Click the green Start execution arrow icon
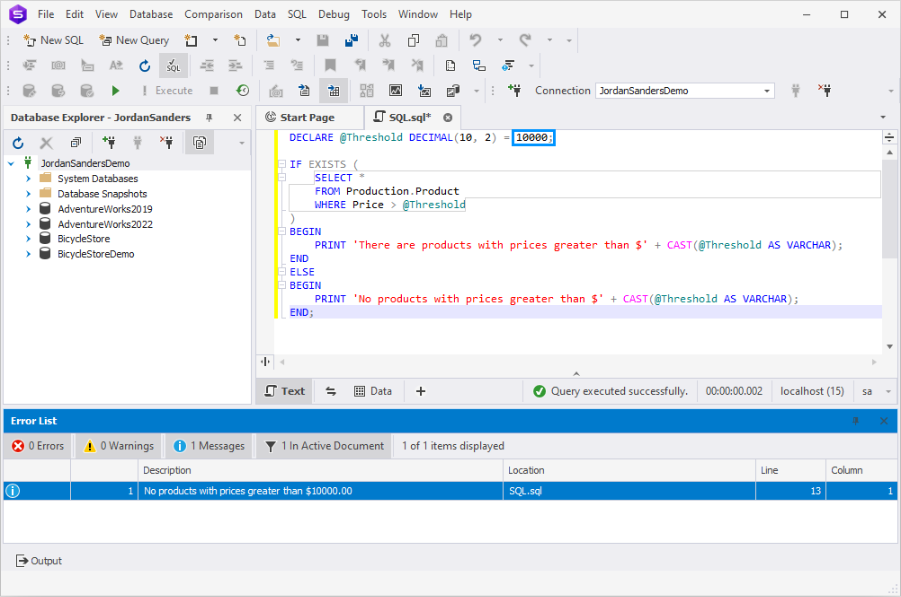901x597 pixels. [x=116, y=90]
